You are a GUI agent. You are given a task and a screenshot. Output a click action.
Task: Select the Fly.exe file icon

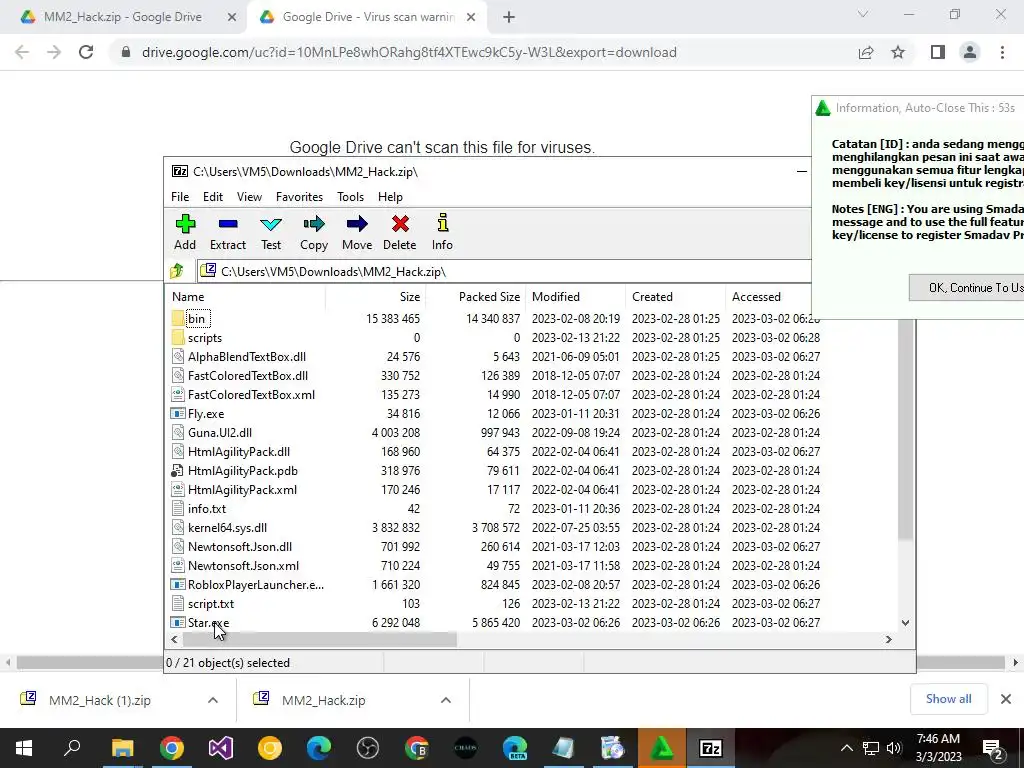[178, 413]
